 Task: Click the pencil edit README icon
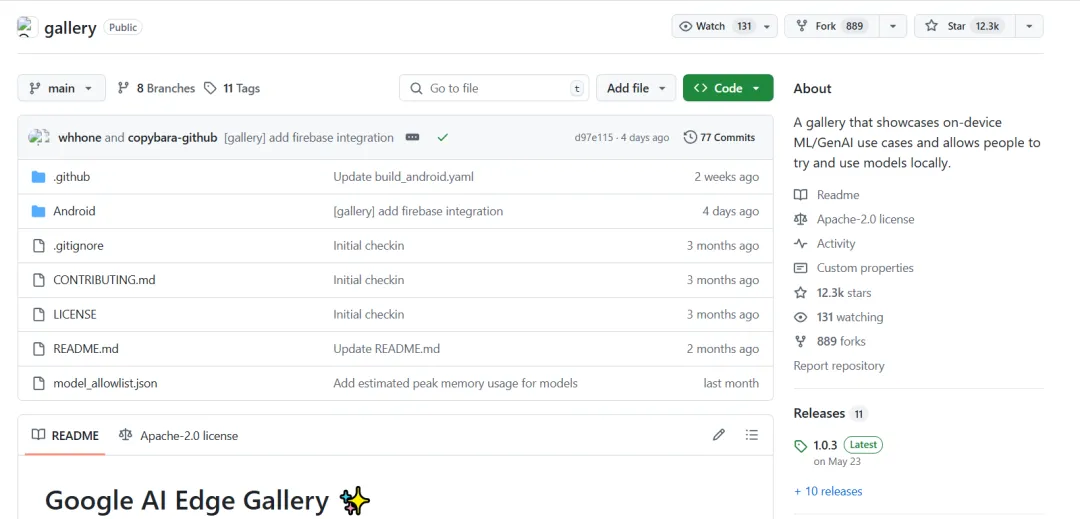click(x=718, y=435)
